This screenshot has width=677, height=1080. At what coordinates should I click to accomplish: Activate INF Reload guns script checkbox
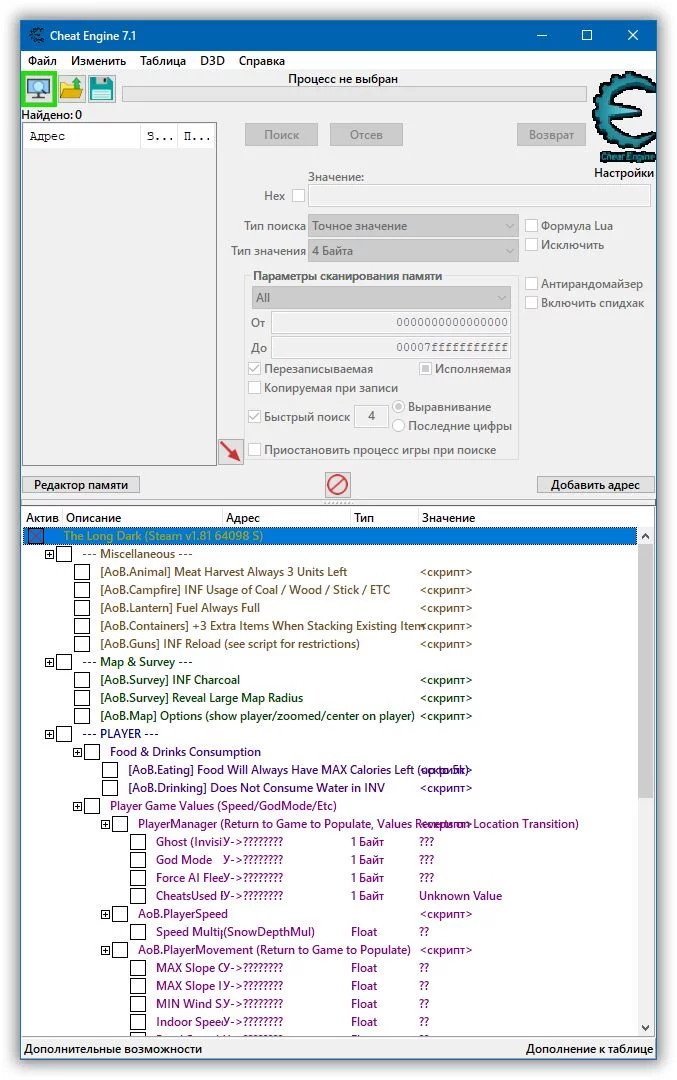(82, 645)
